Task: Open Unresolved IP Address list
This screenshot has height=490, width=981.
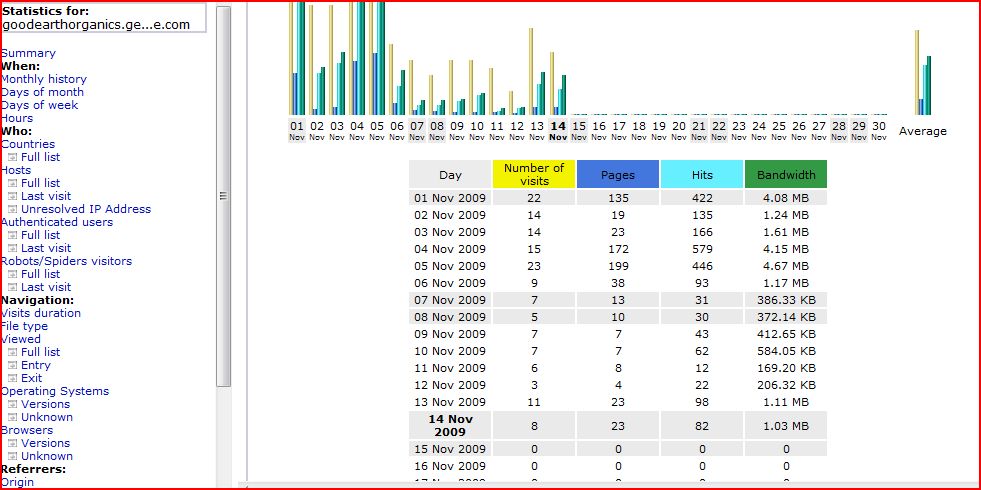Action: pyautogui.click(x=86, y=209)
